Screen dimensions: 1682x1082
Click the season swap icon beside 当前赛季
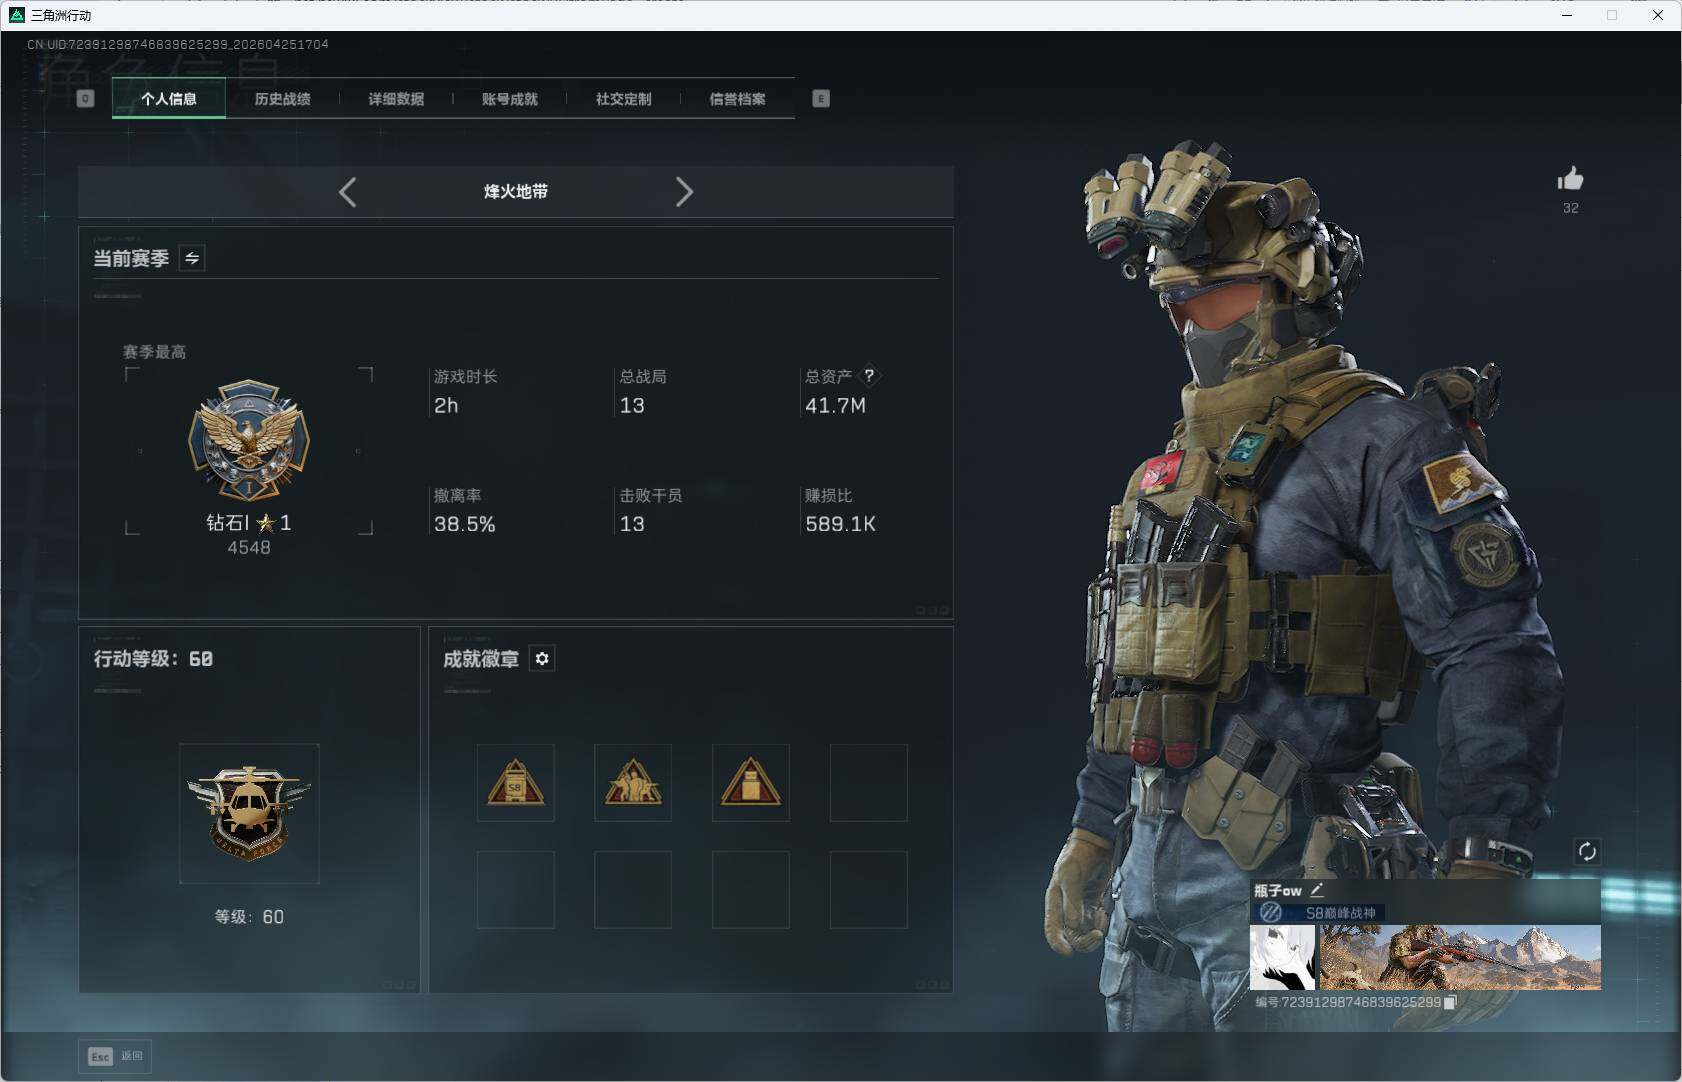pos(191,258)
